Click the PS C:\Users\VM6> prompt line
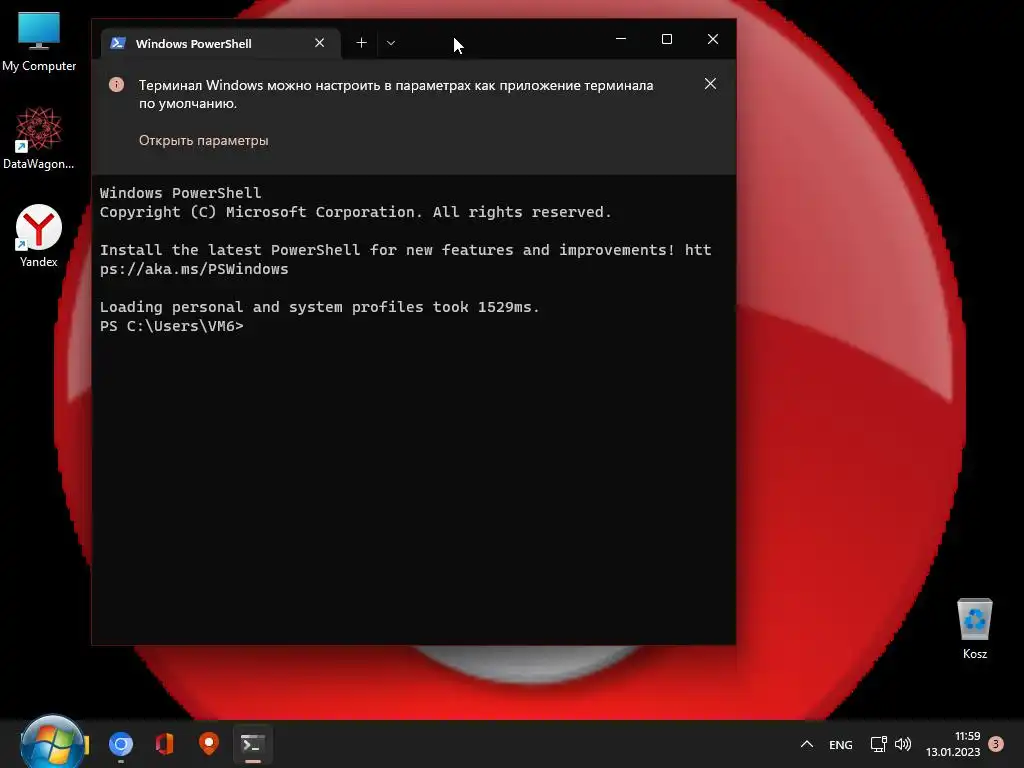Screen dimensions: 1024x768 click(171, 326)
